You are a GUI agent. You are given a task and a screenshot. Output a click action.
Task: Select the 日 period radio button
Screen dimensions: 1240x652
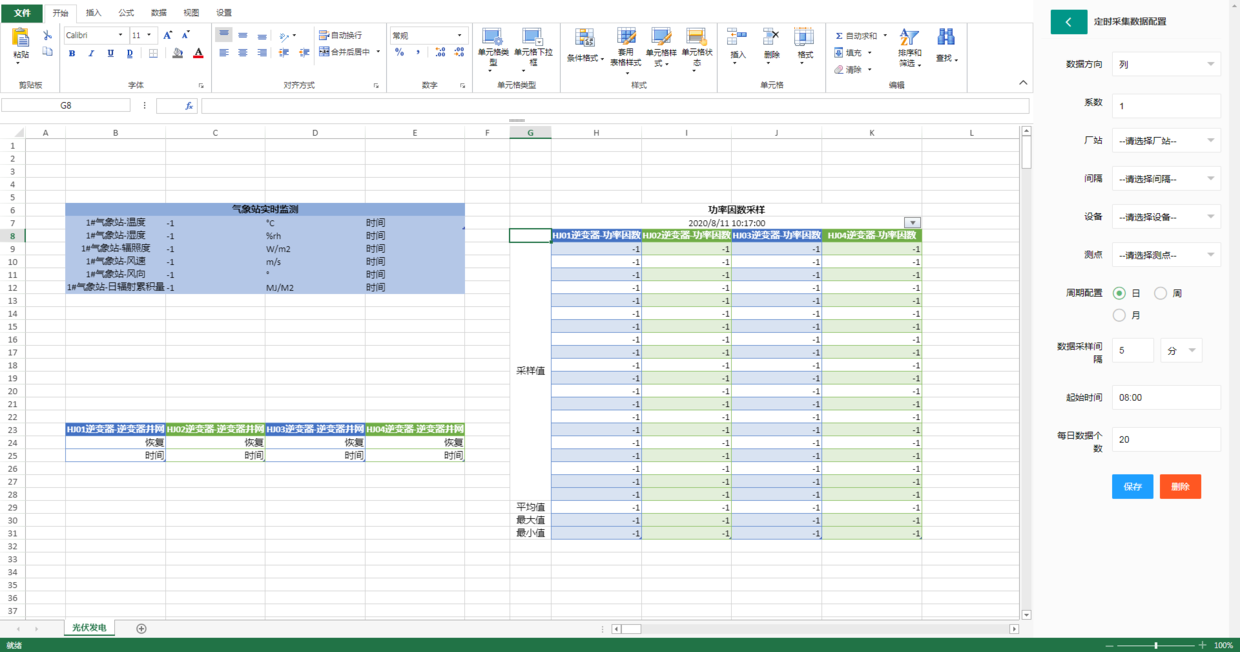(1119, 293)
